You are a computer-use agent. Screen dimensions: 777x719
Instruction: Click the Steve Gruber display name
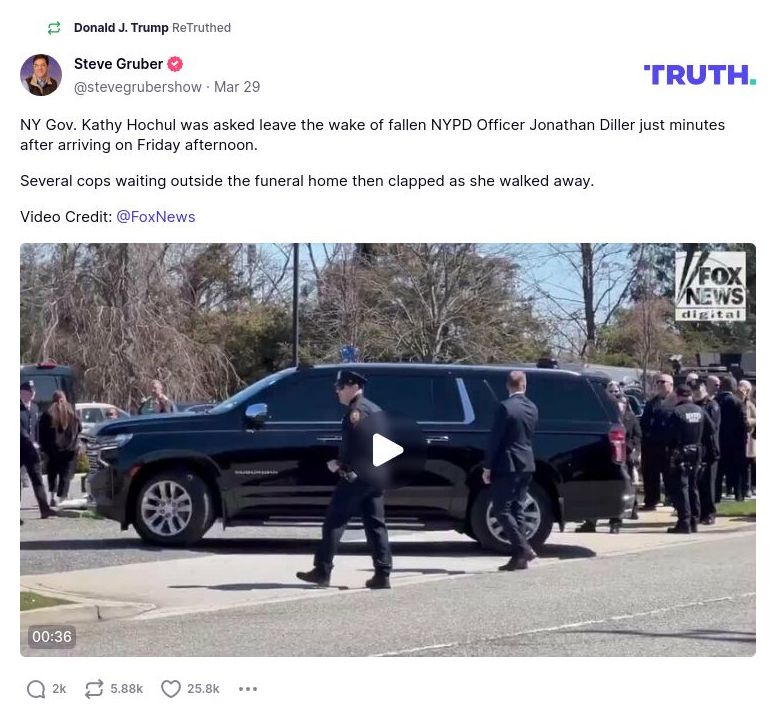click(x=118, y=64)
